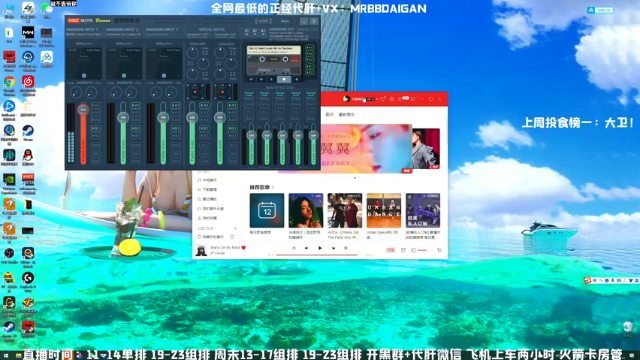Like the currently playing song with heart

(x=244, y=247)
